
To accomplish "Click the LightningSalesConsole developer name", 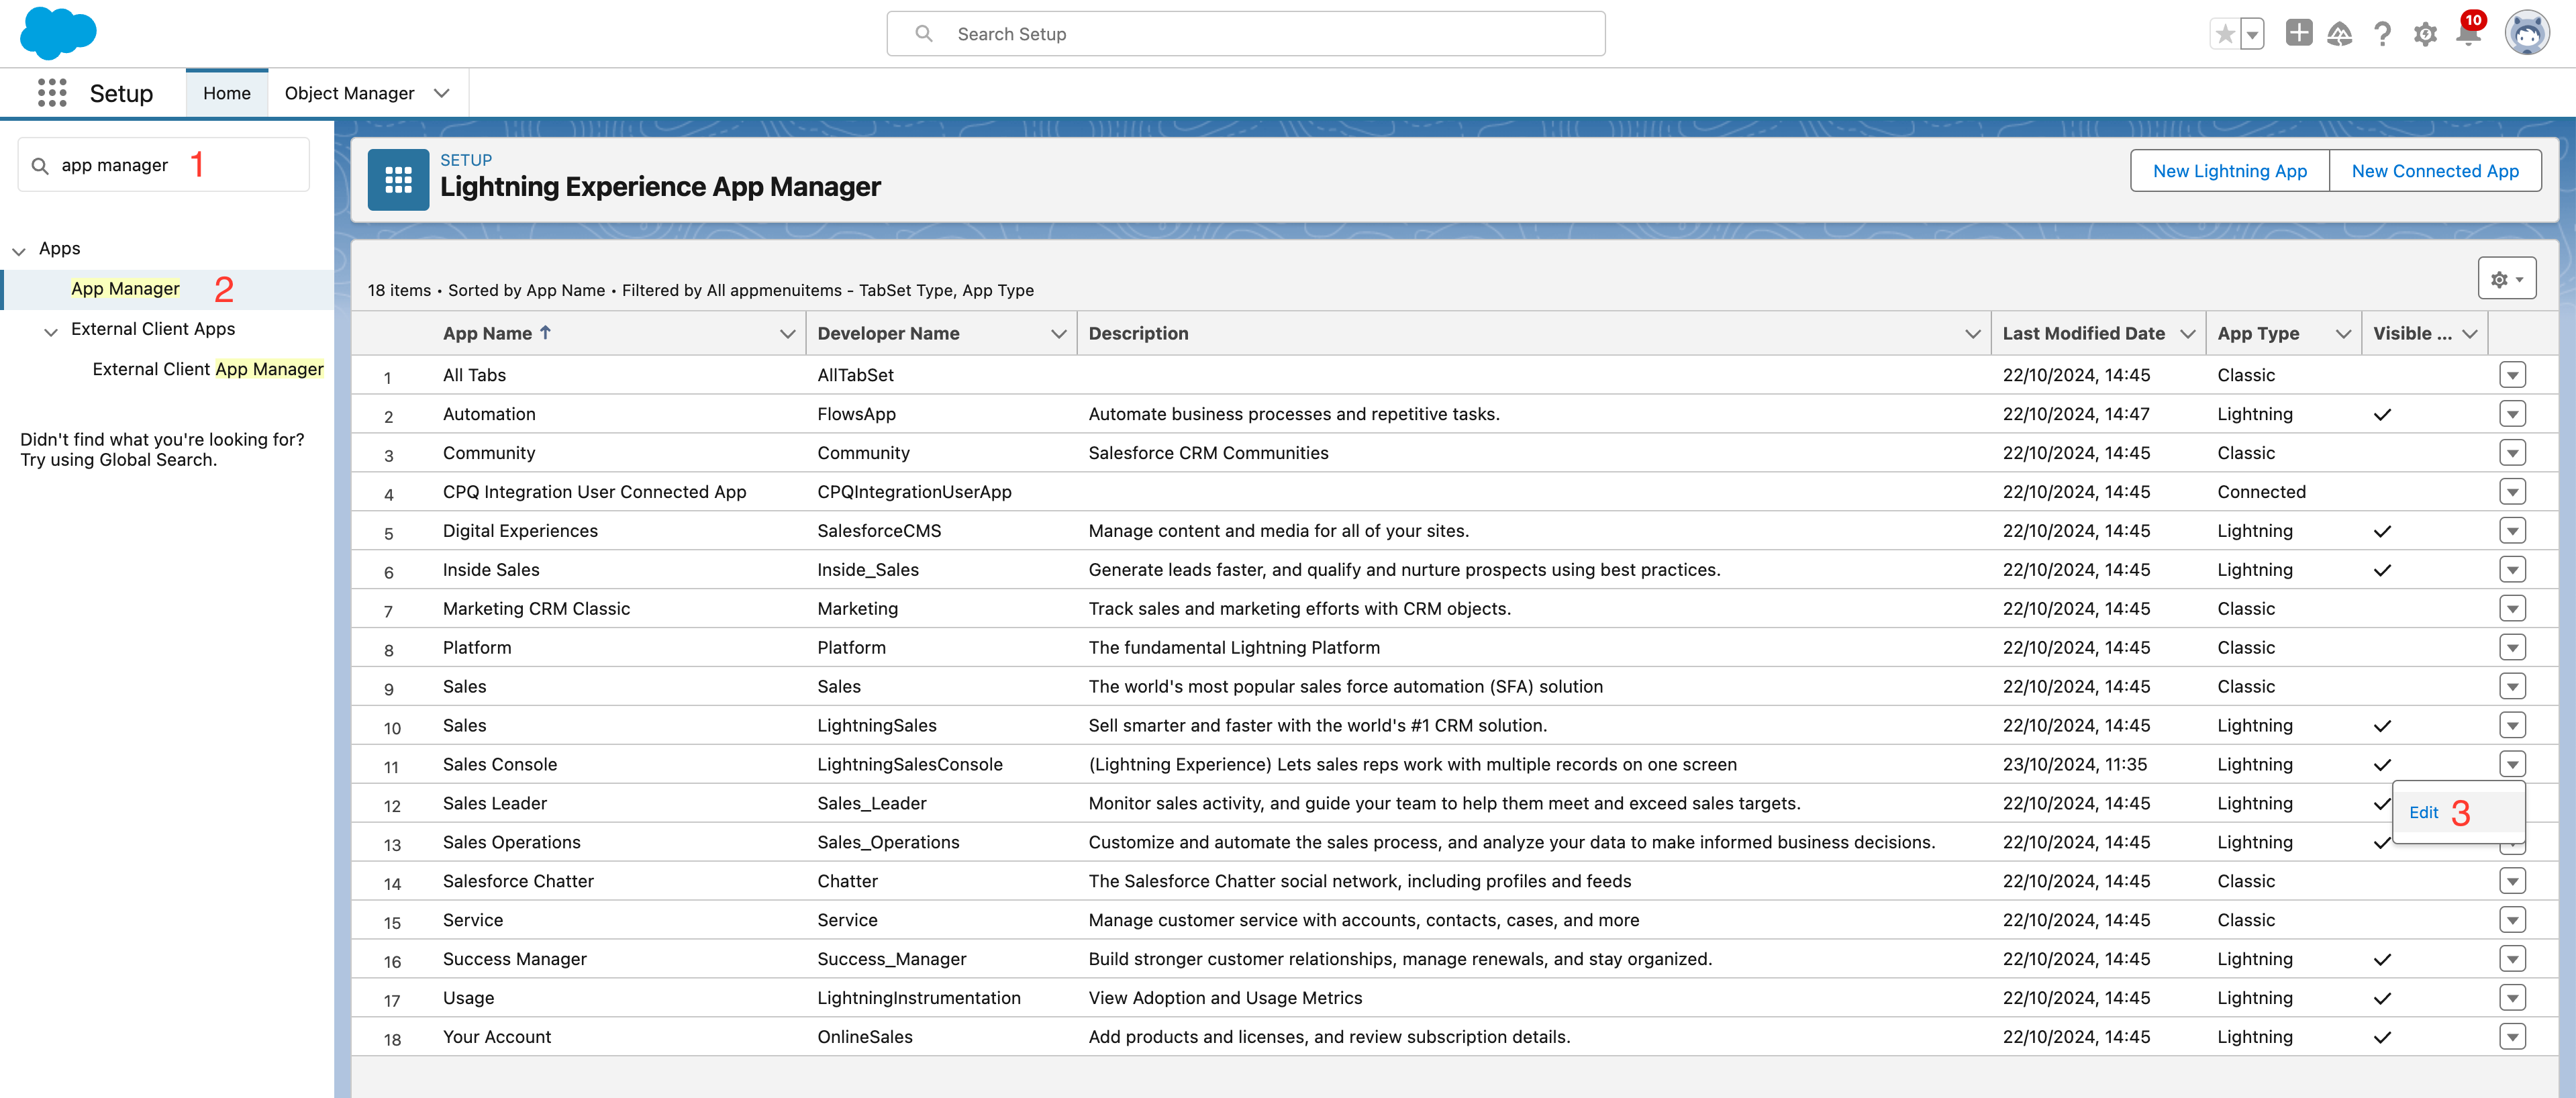I will tap(910, 765).
